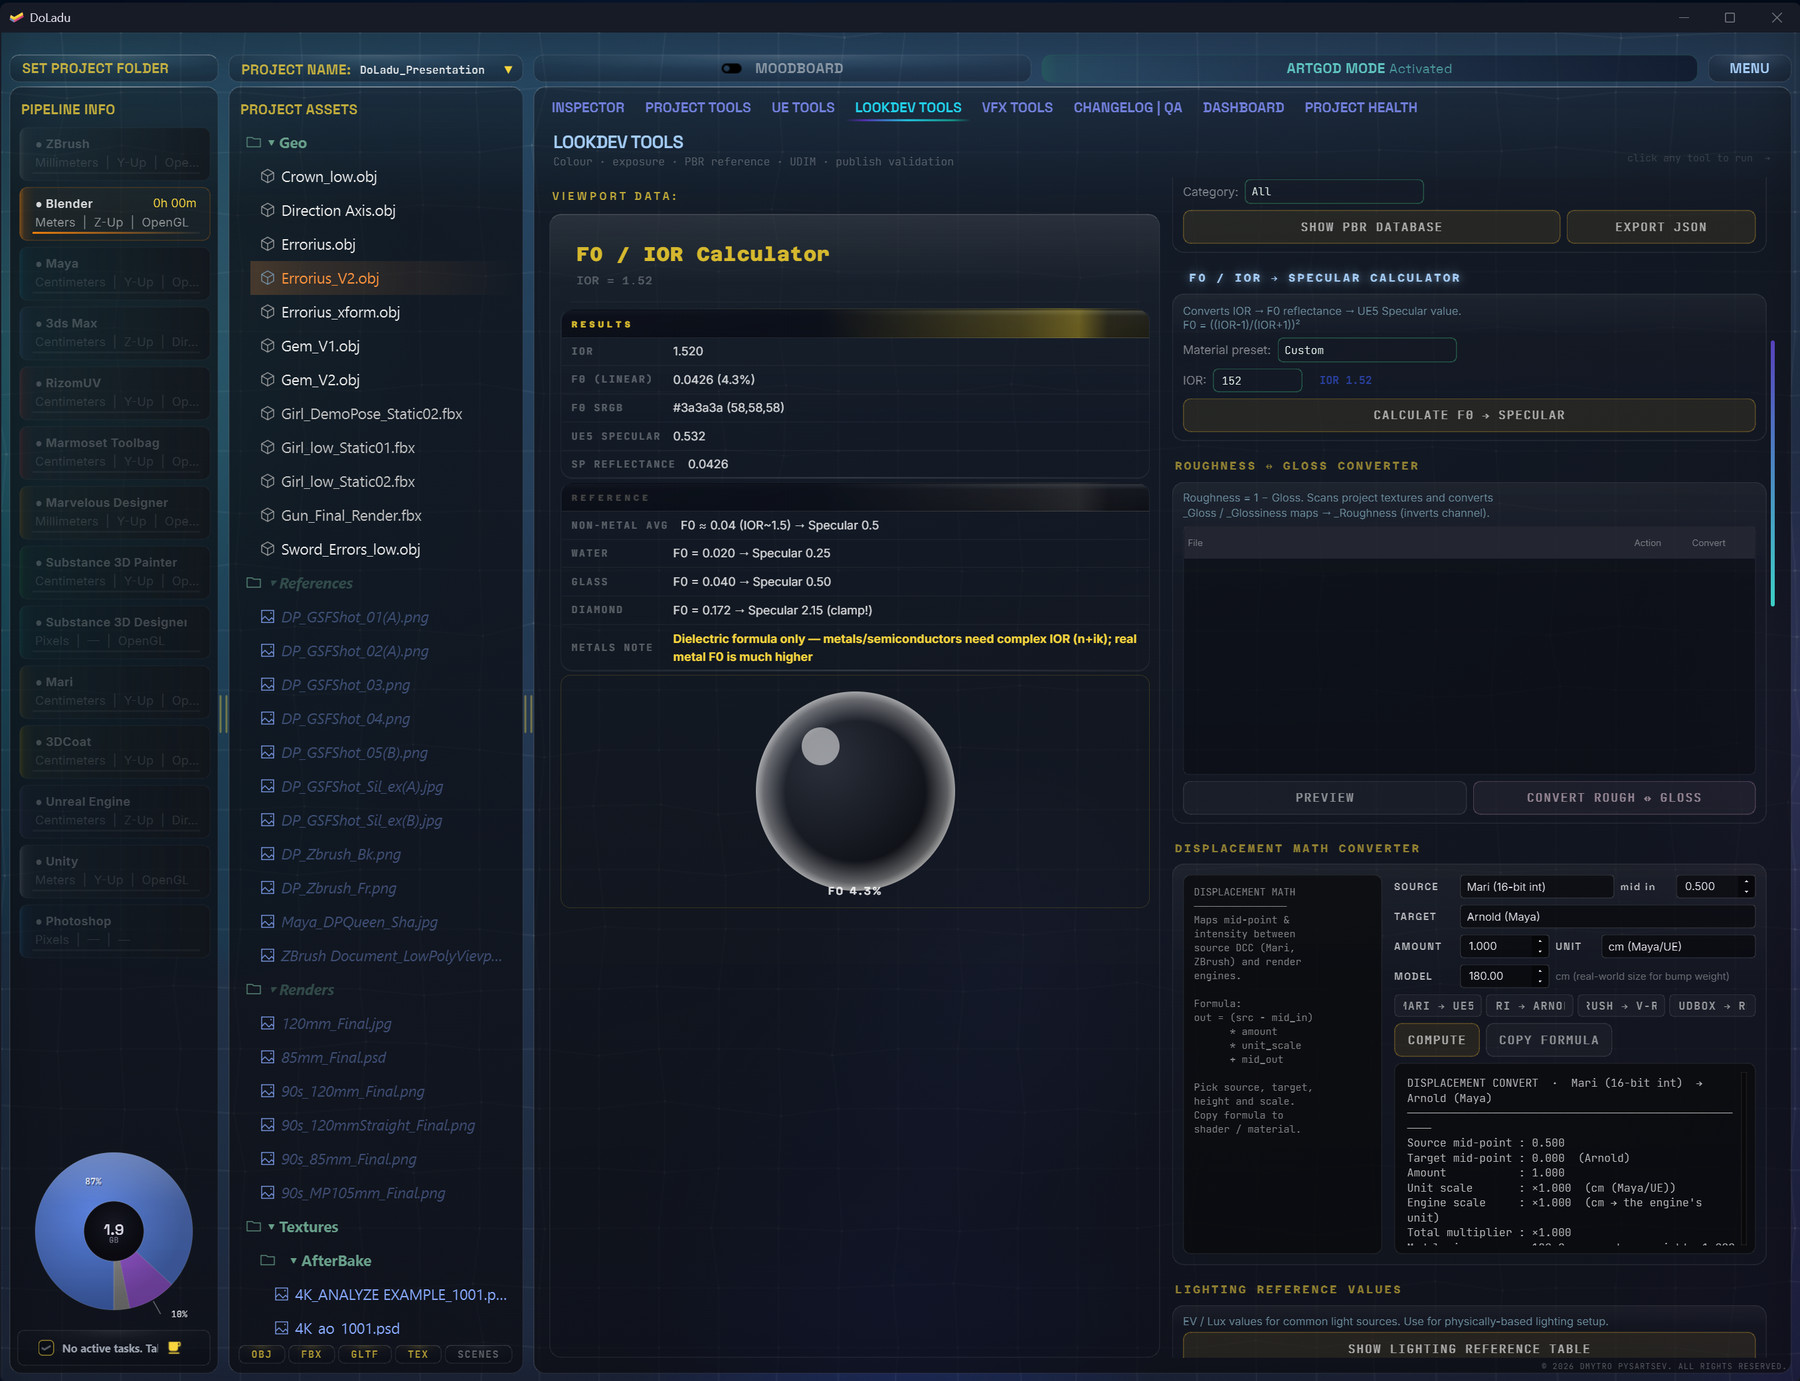Click the Amount 1.000 spin field
The image size is (1800, 1381).
click(x=1503, y=946)
